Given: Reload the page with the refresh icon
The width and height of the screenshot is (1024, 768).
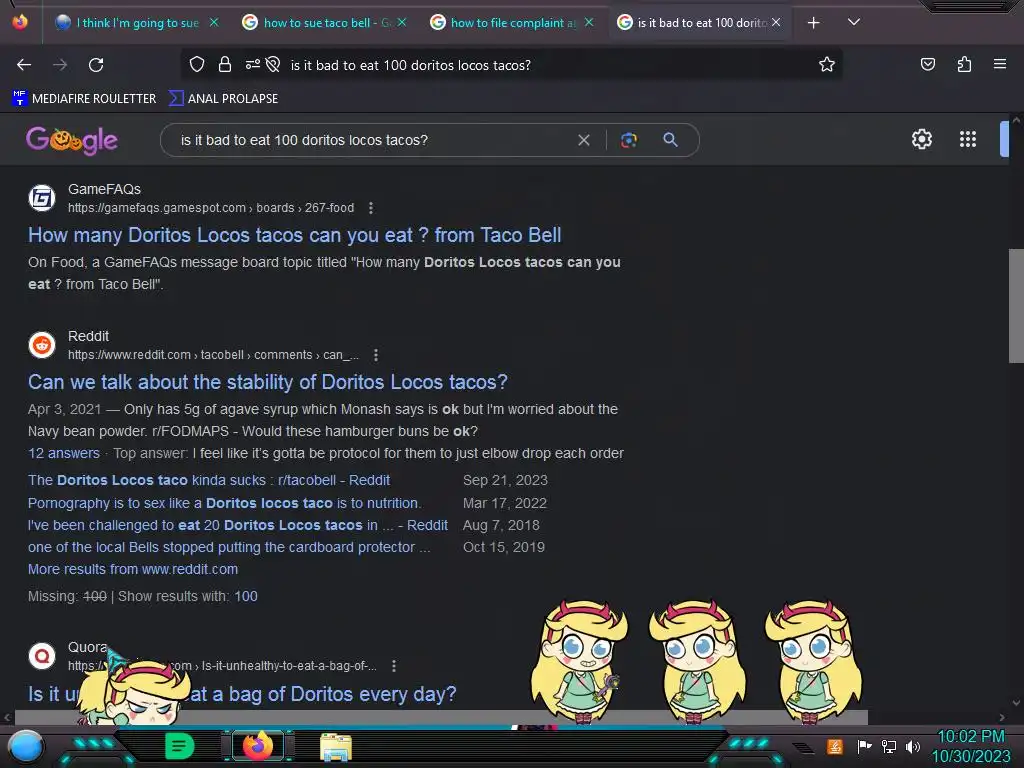Looking at the screenshot, I should (x=96, y=65).
